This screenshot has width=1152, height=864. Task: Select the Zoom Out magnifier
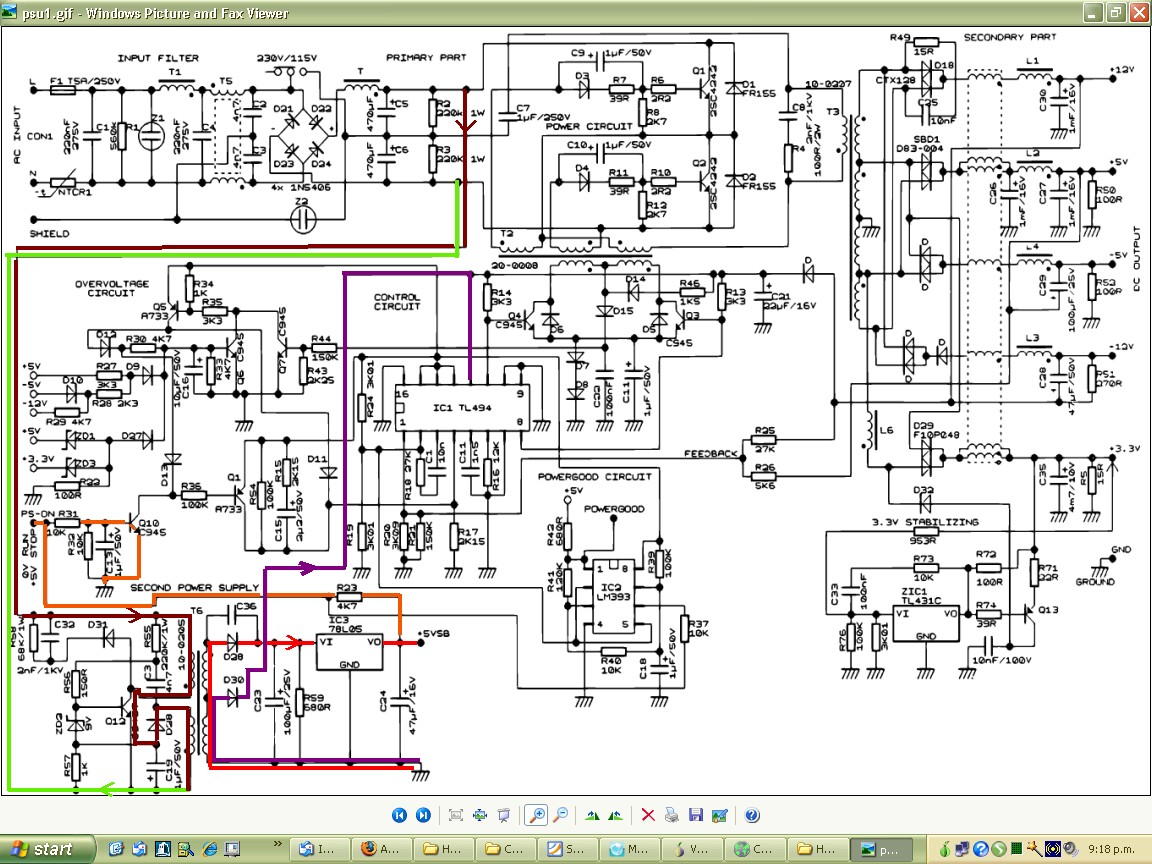561,815
